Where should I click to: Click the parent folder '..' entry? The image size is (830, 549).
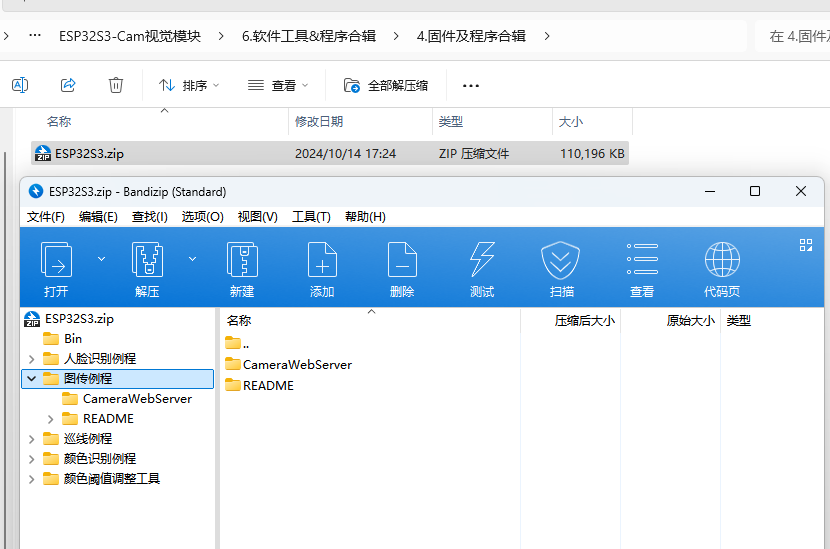237,344
